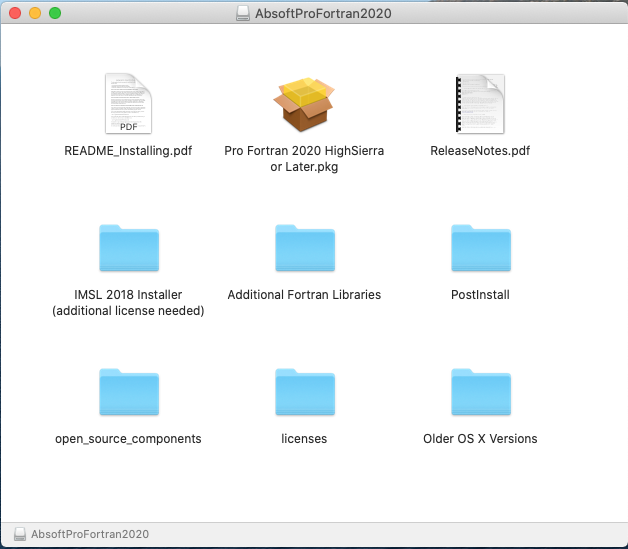Select the open_source_components folder icon
Screen dimensions: 628x549
129,392
